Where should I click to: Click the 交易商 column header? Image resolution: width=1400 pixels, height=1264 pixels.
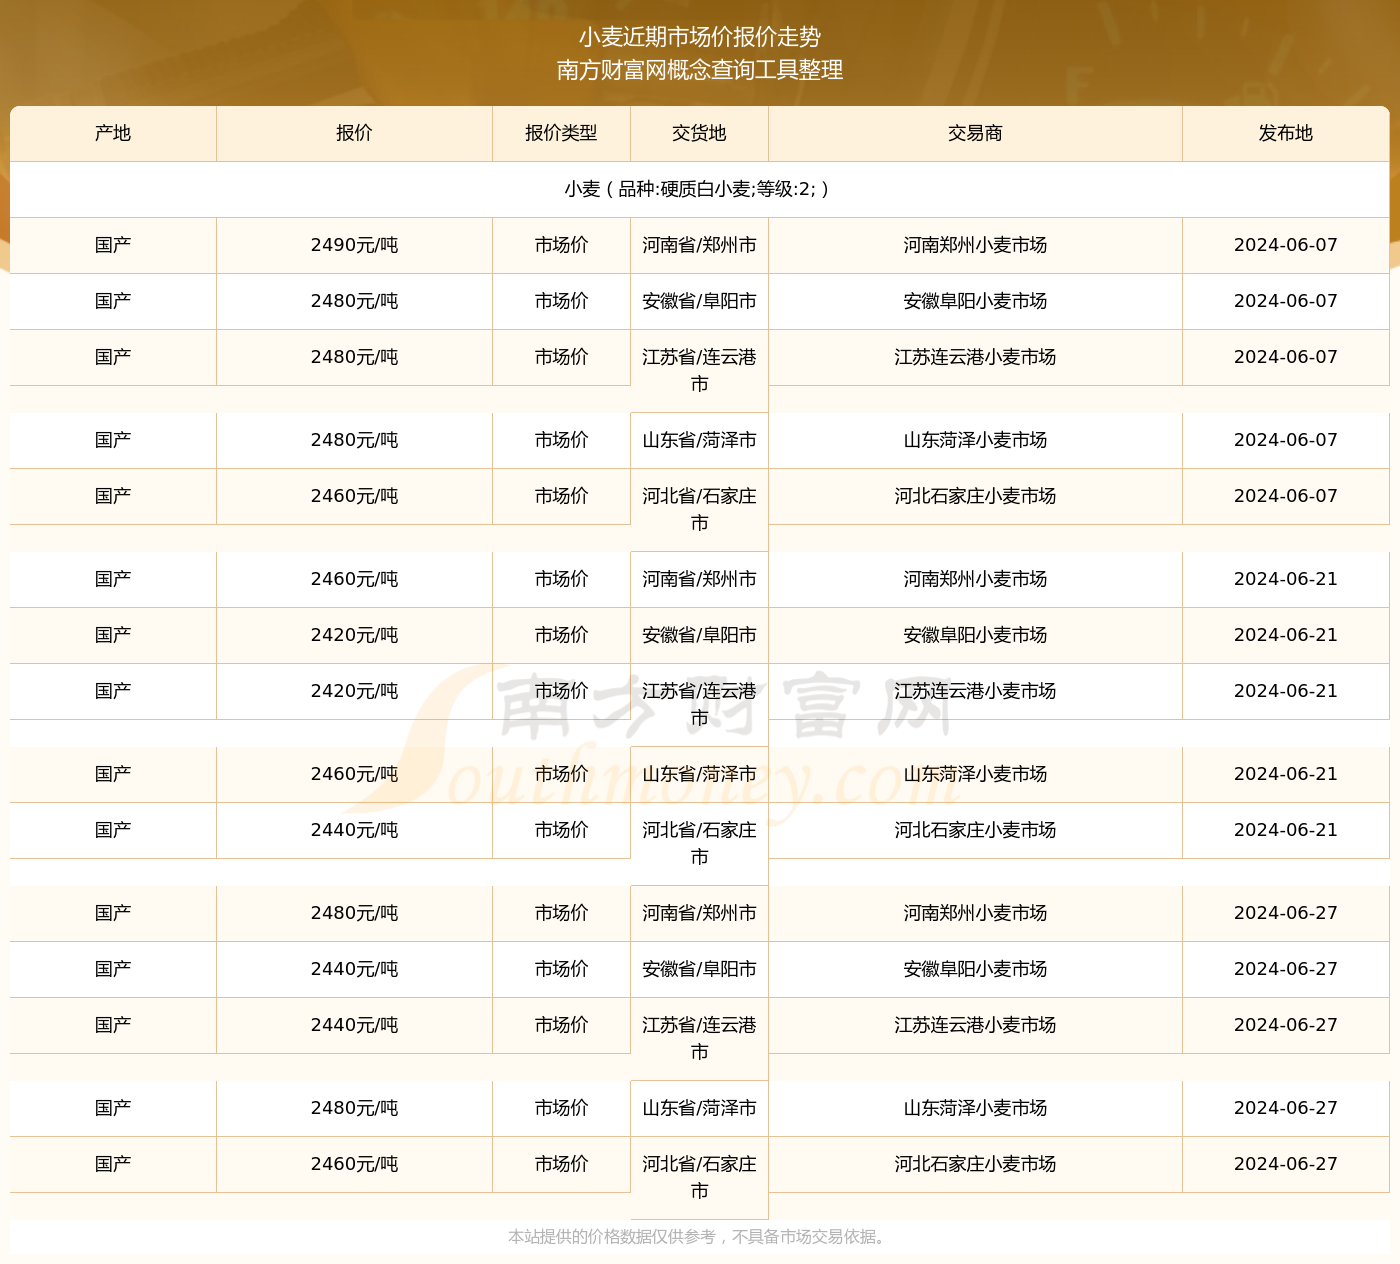[975, 133]
